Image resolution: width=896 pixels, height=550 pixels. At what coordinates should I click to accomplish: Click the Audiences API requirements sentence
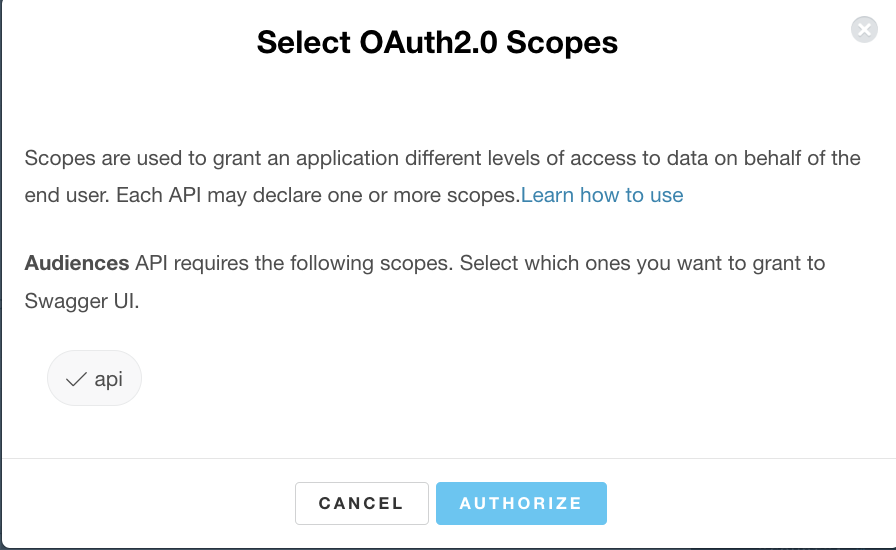(425, 282)
